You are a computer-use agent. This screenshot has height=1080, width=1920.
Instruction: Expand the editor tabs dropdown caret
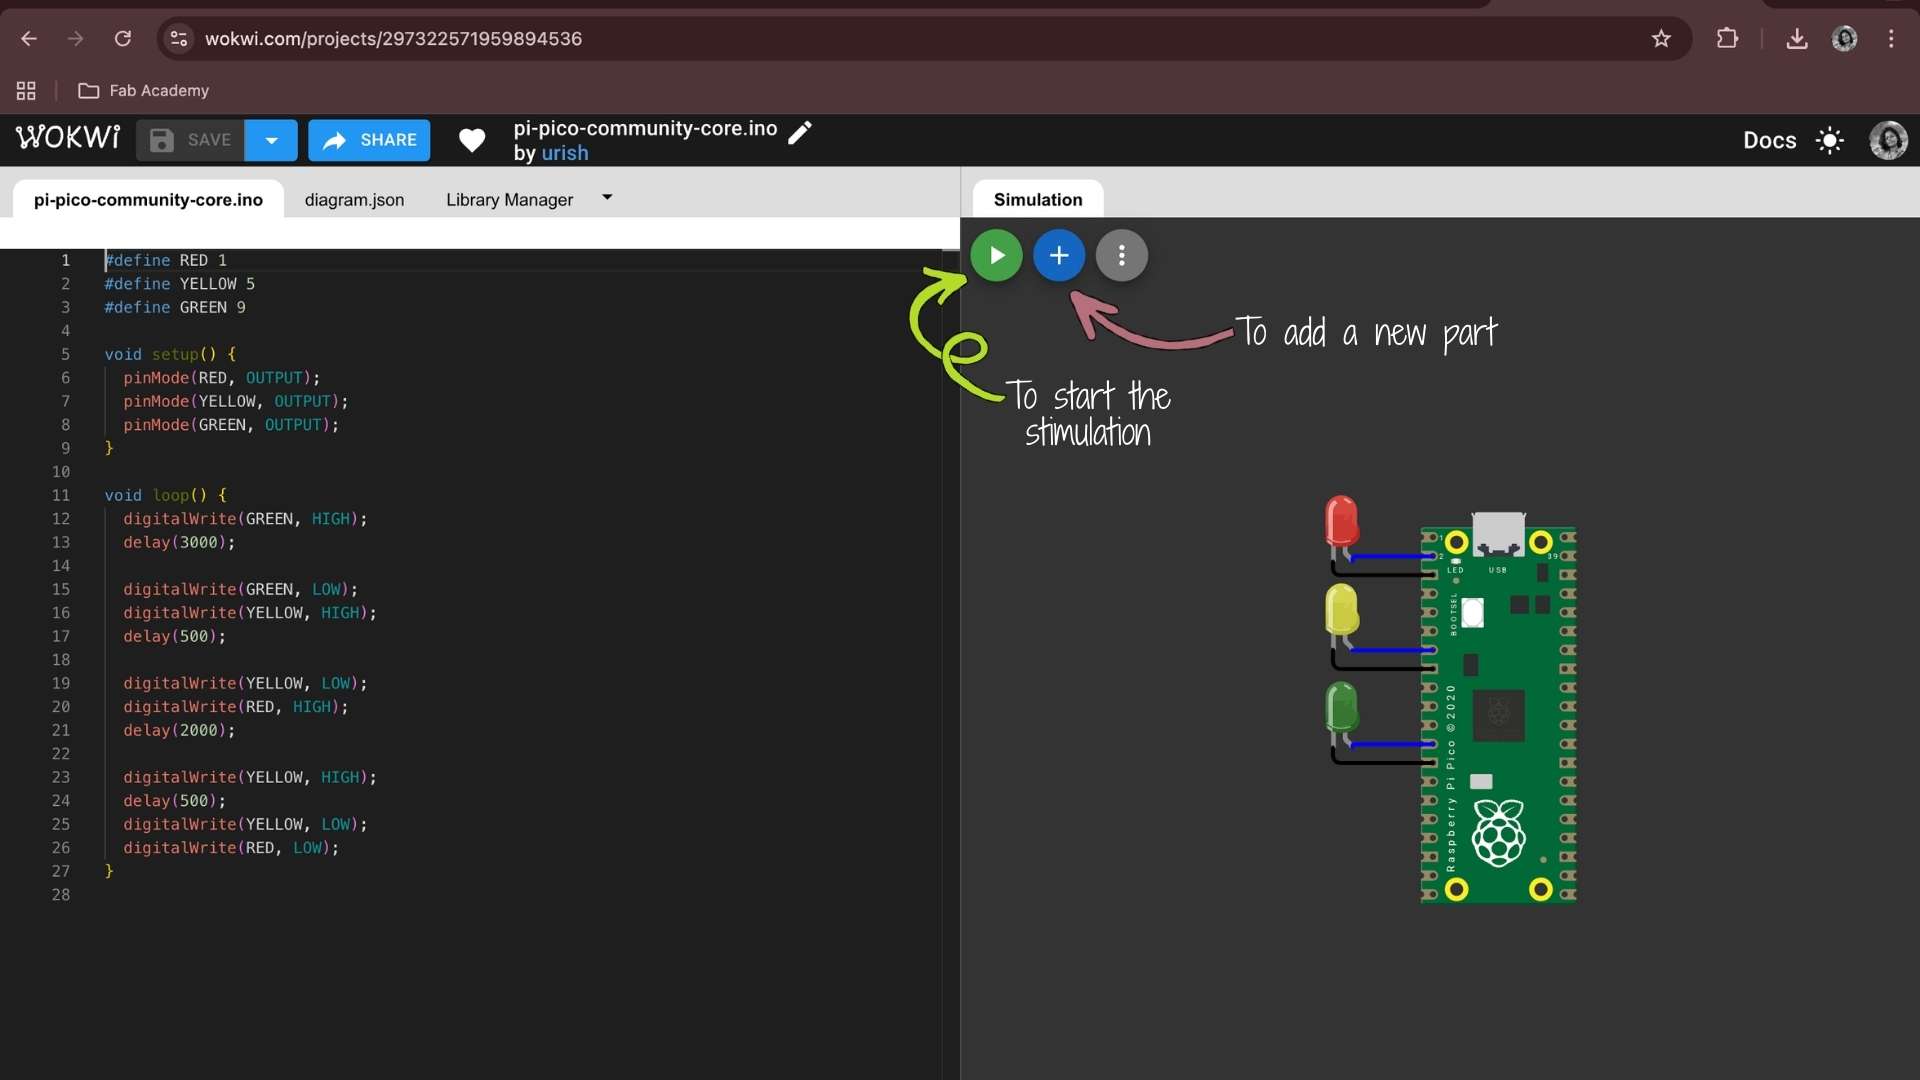pos(607,198)
